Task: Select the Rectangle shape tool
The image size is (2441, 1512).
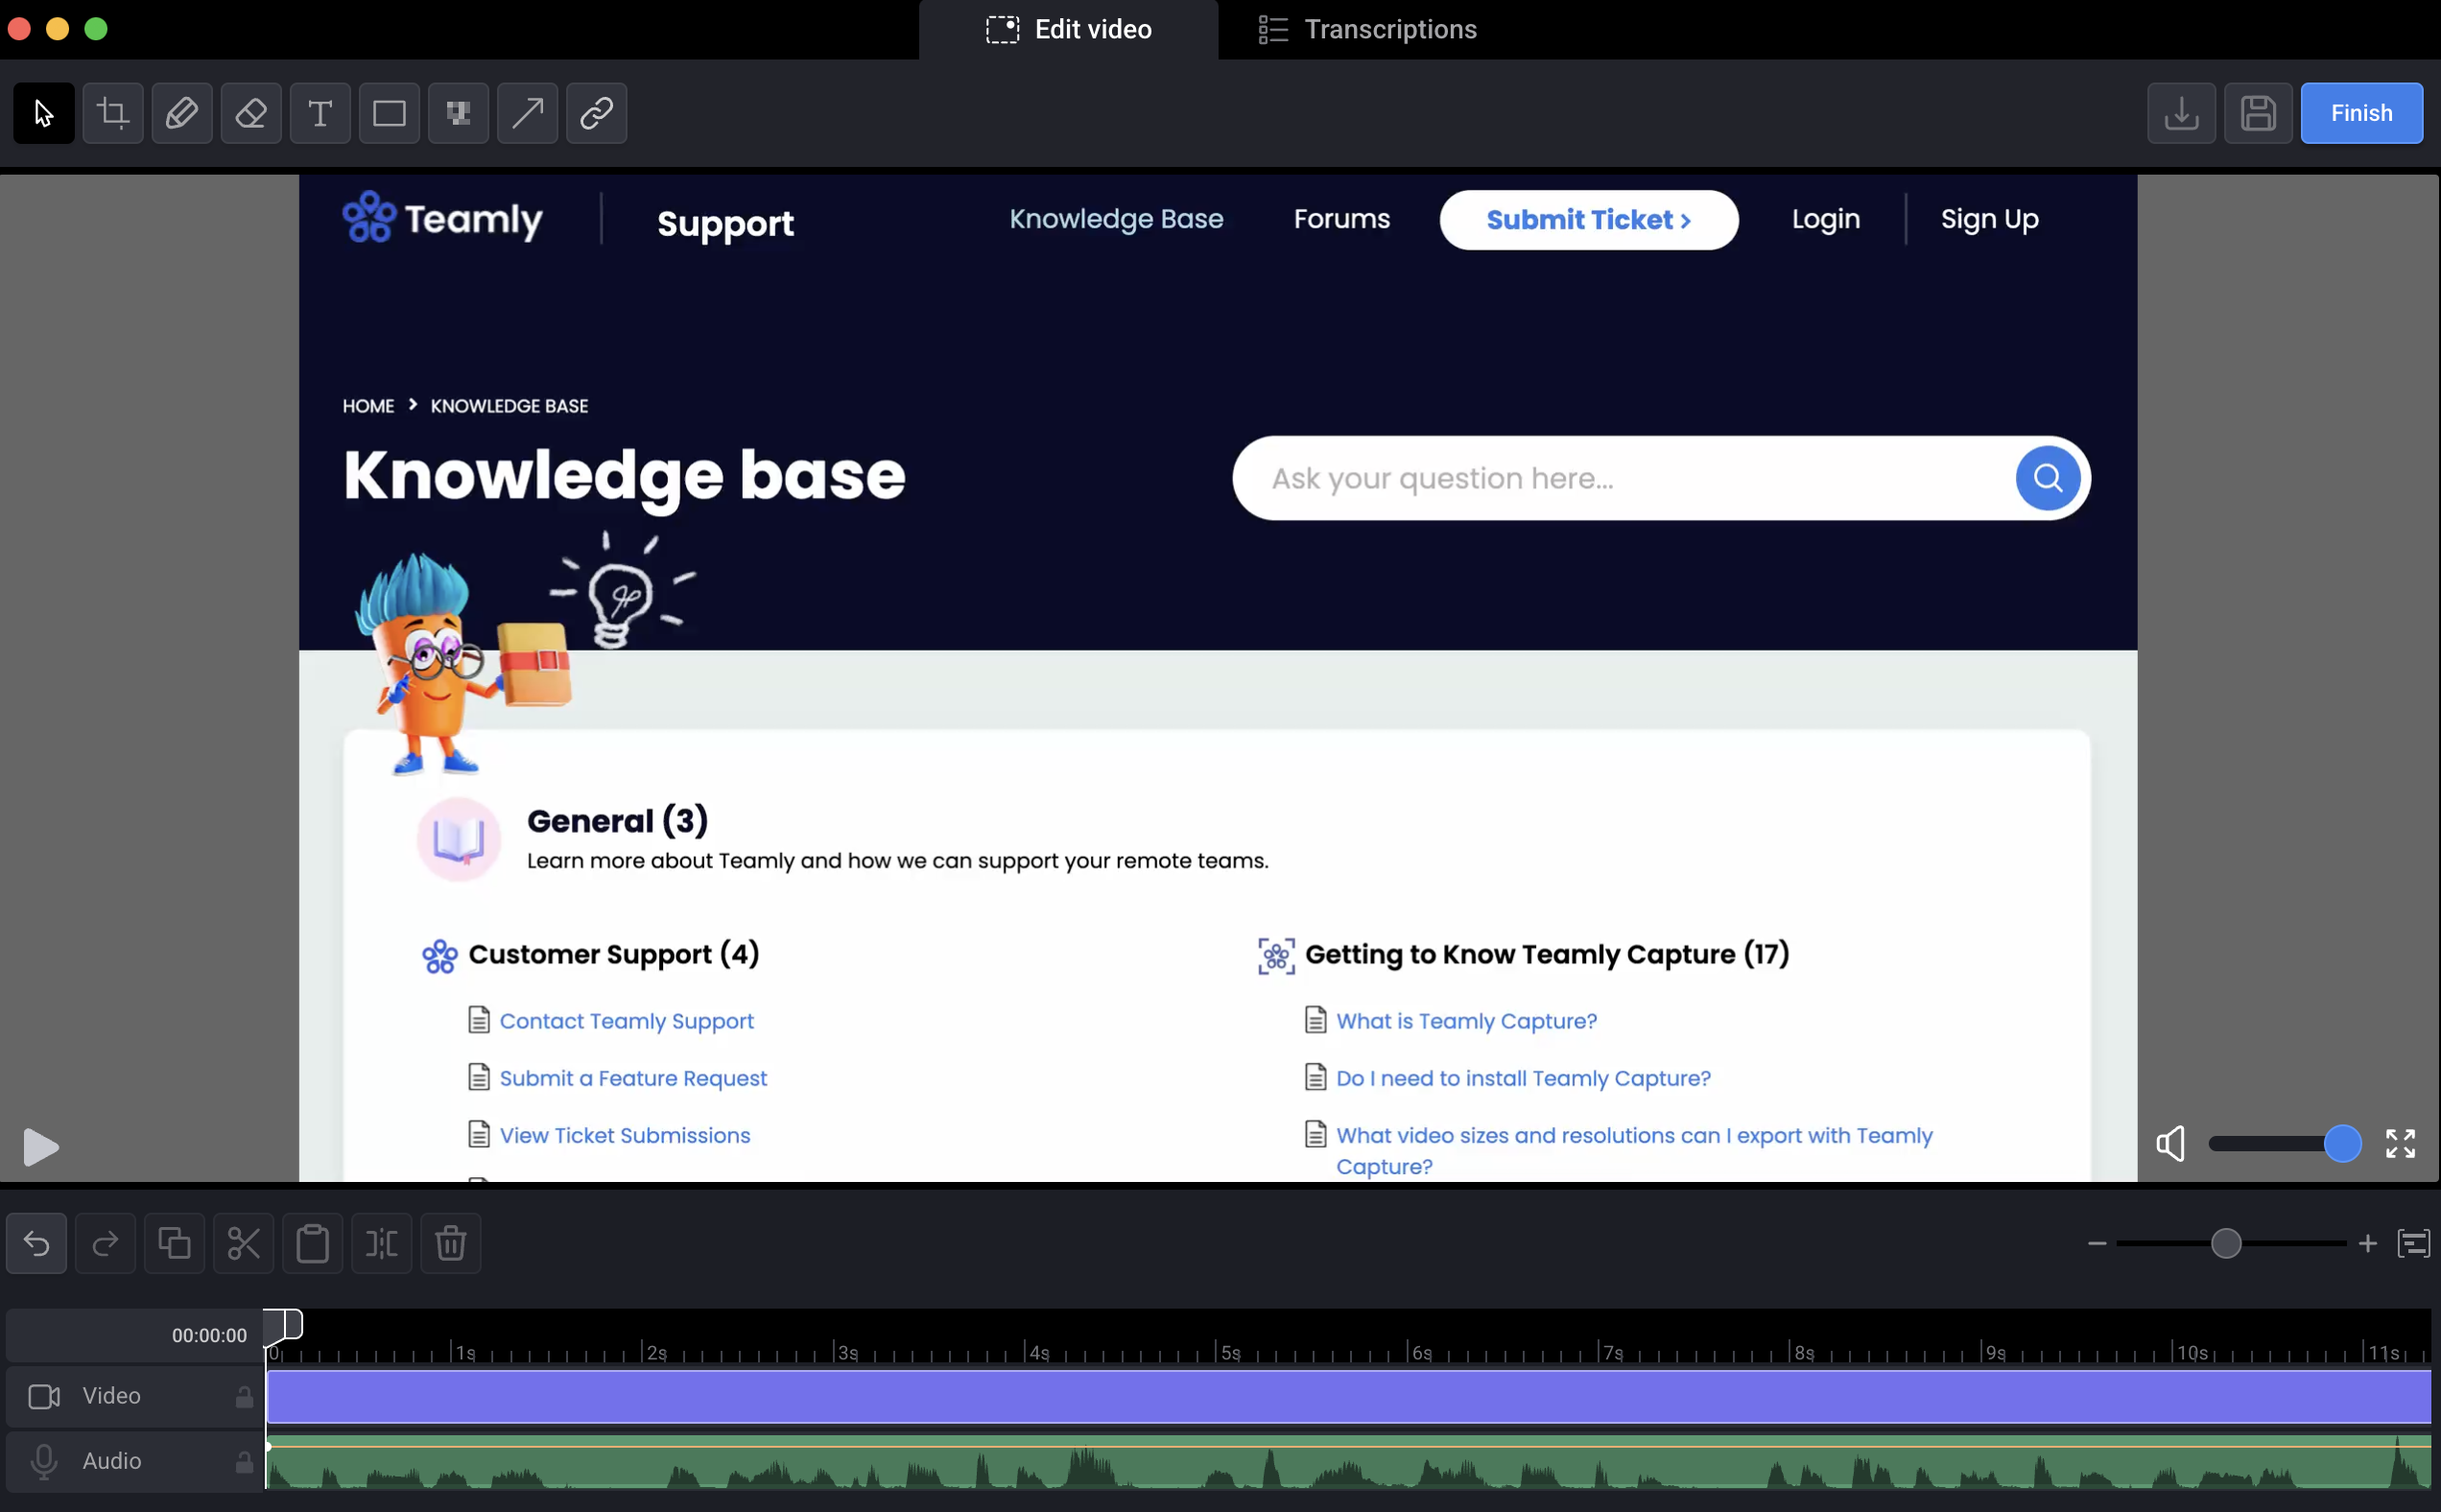Action: click(x=389, y=113)
